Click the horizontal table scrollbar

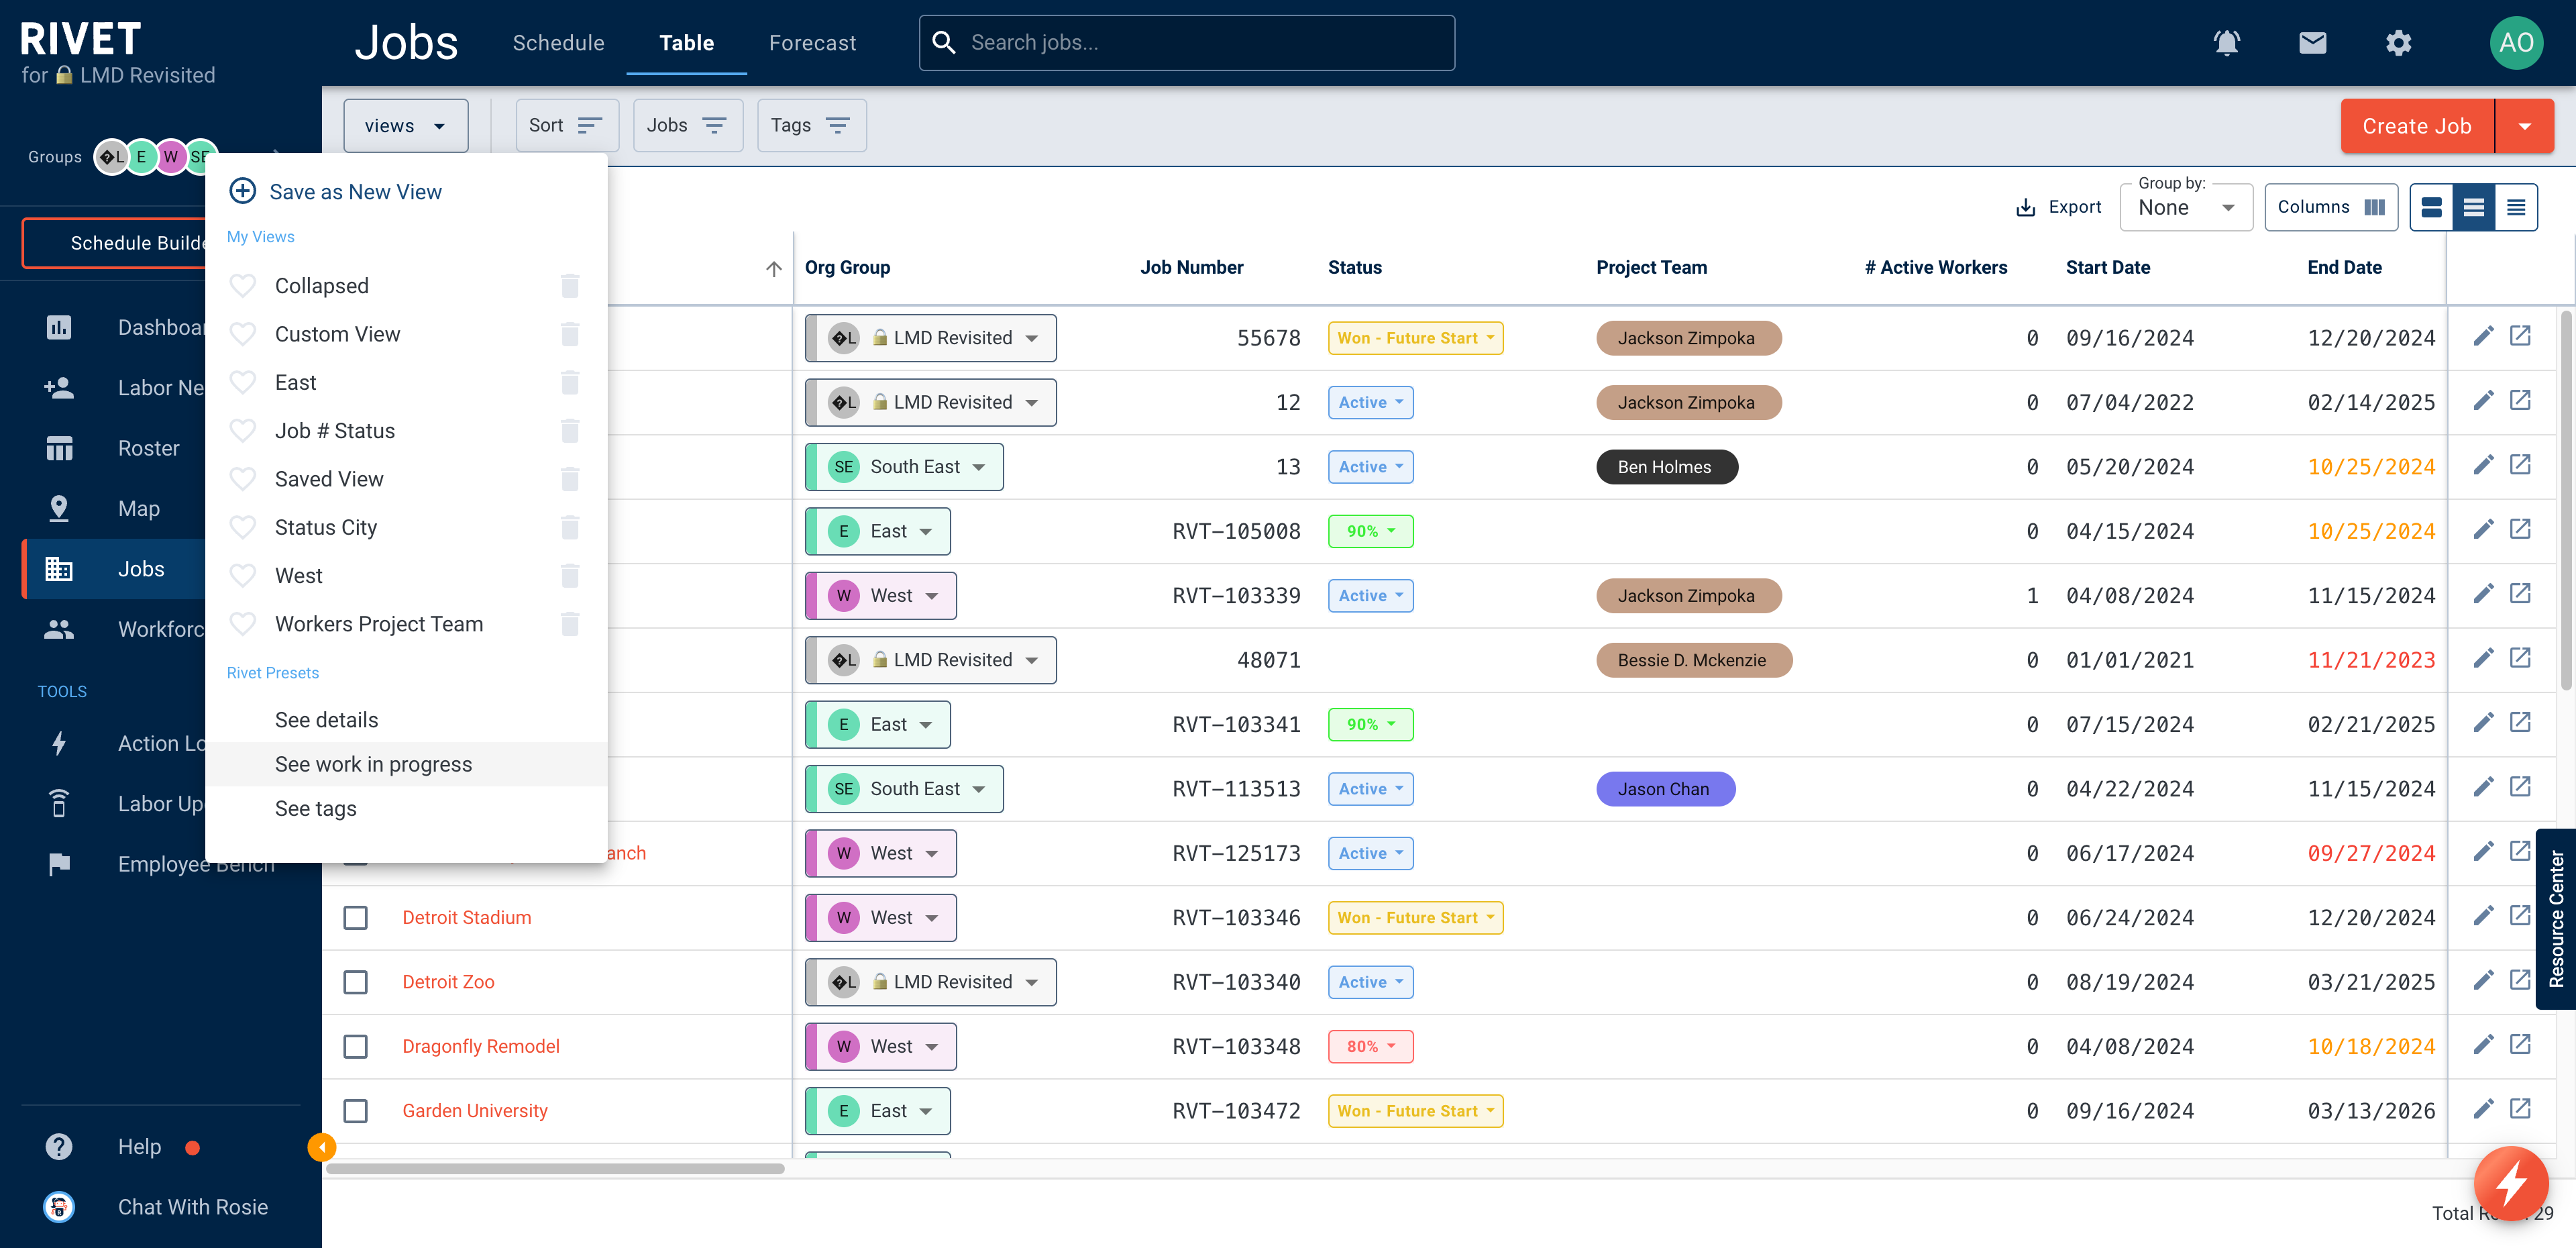[555, 1168]
